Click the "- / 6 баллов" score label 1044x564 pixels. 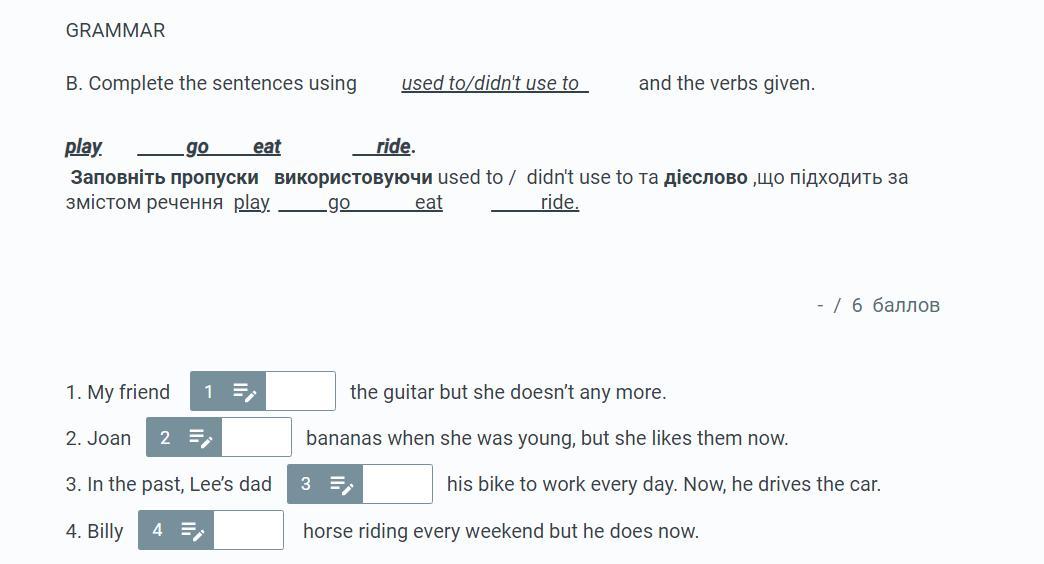(878, 305)
